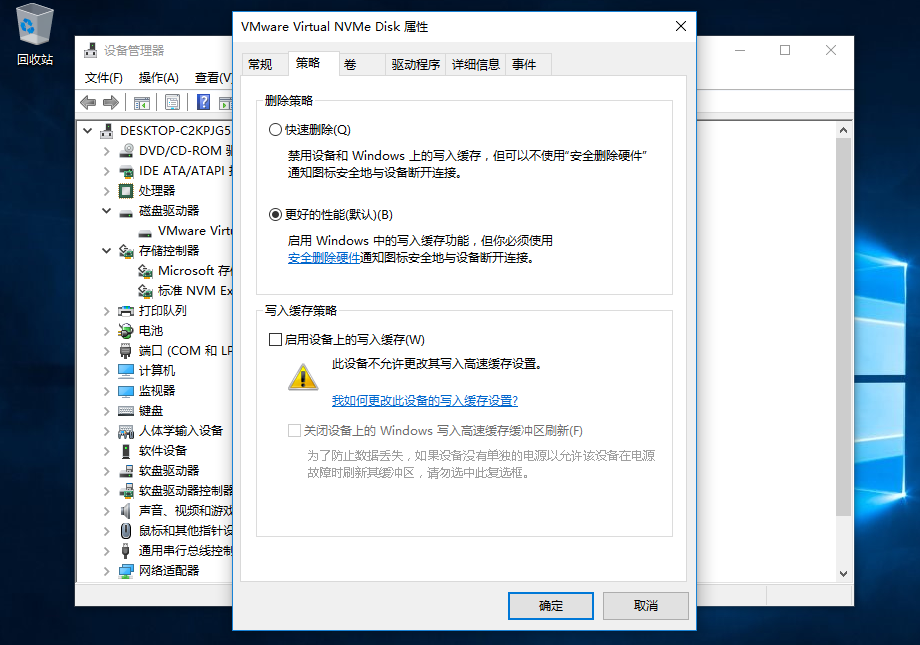Screen dimensions: 920x645
Task: Select the 更好的性能(默认)(B) radio button
Action: pyautogui.click(x=275, y=215)
